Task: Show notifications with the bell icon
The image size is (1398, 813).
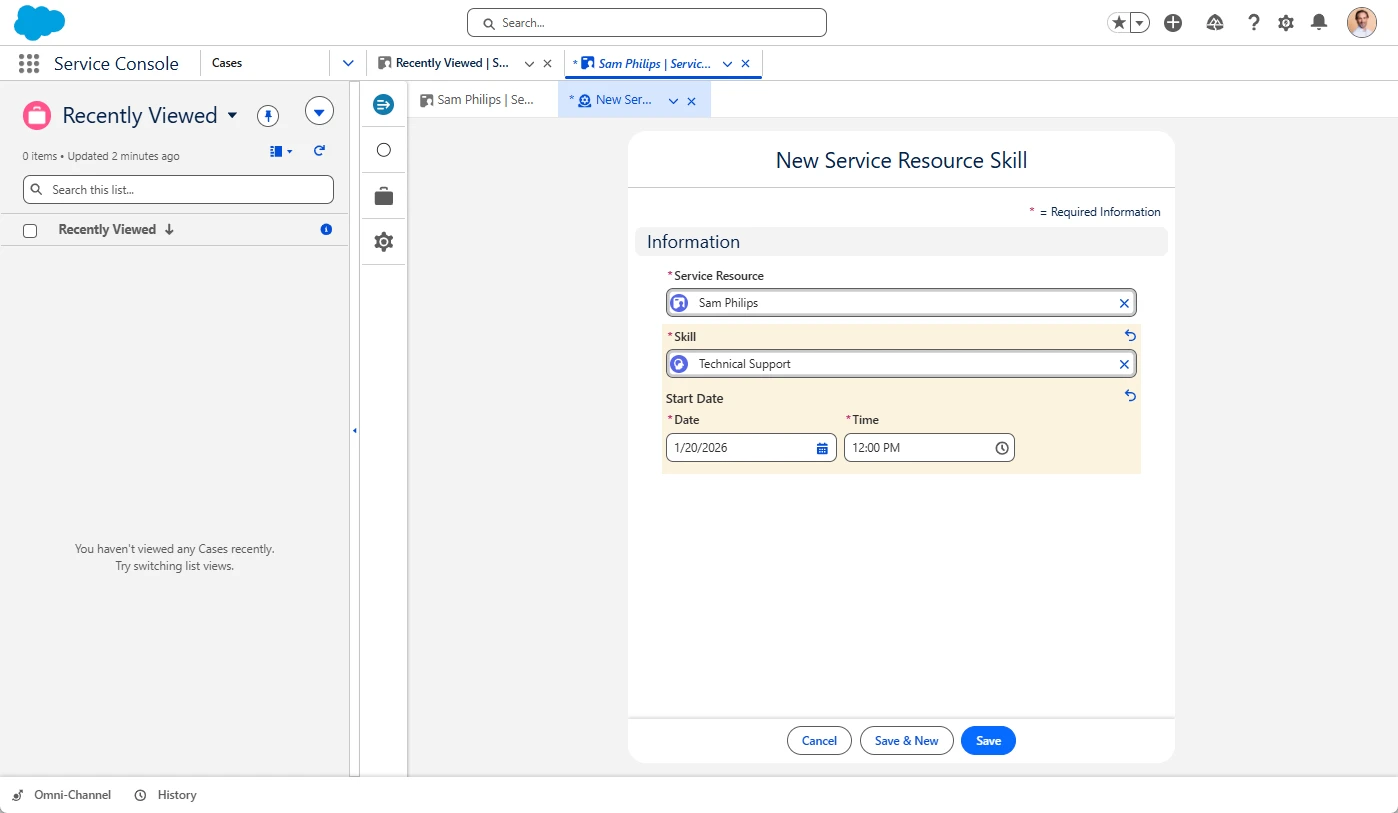Action: pos(1319,22)
